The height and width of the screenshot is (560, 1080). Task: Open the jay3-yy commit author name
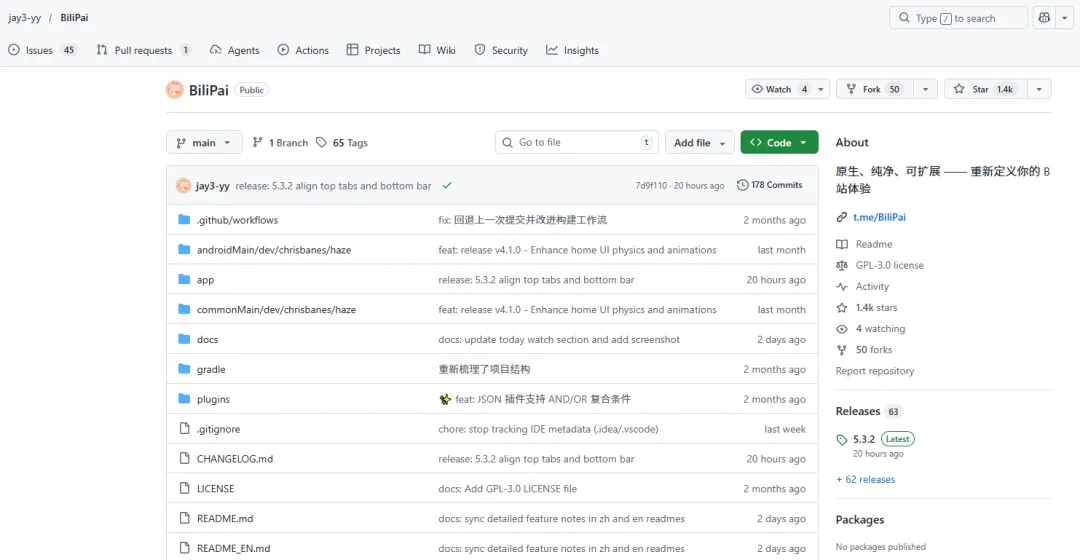[x=213, y=186]
